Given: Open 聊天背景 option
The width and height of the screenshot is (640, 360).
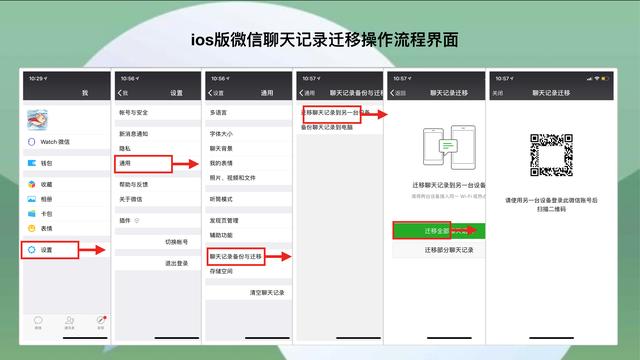Looking at the screenshot, I should point(249,148).
